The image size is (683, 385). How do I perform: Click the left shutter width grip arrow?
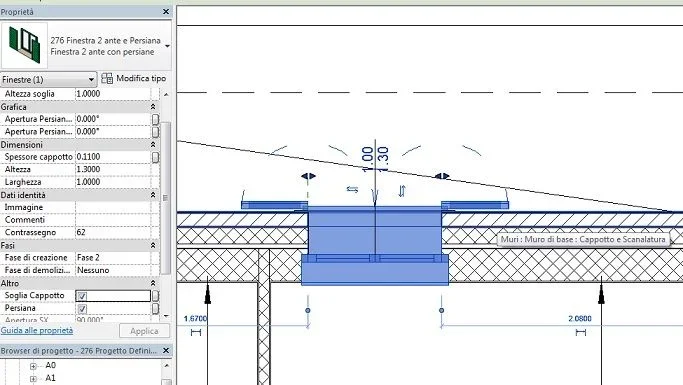coord(308,176)
